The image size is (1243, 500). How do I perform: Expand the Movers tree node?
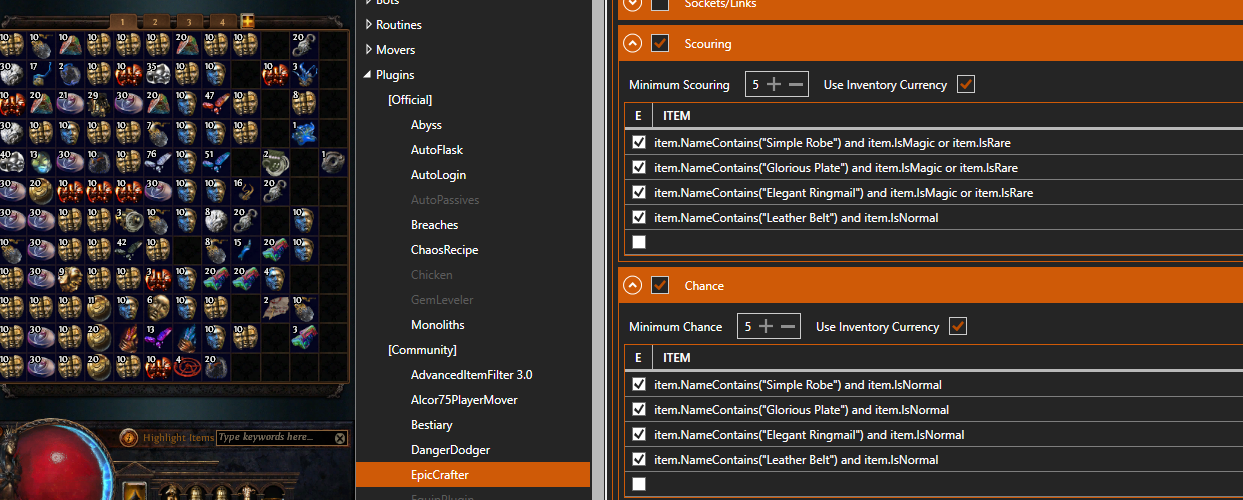coord(369,49)
